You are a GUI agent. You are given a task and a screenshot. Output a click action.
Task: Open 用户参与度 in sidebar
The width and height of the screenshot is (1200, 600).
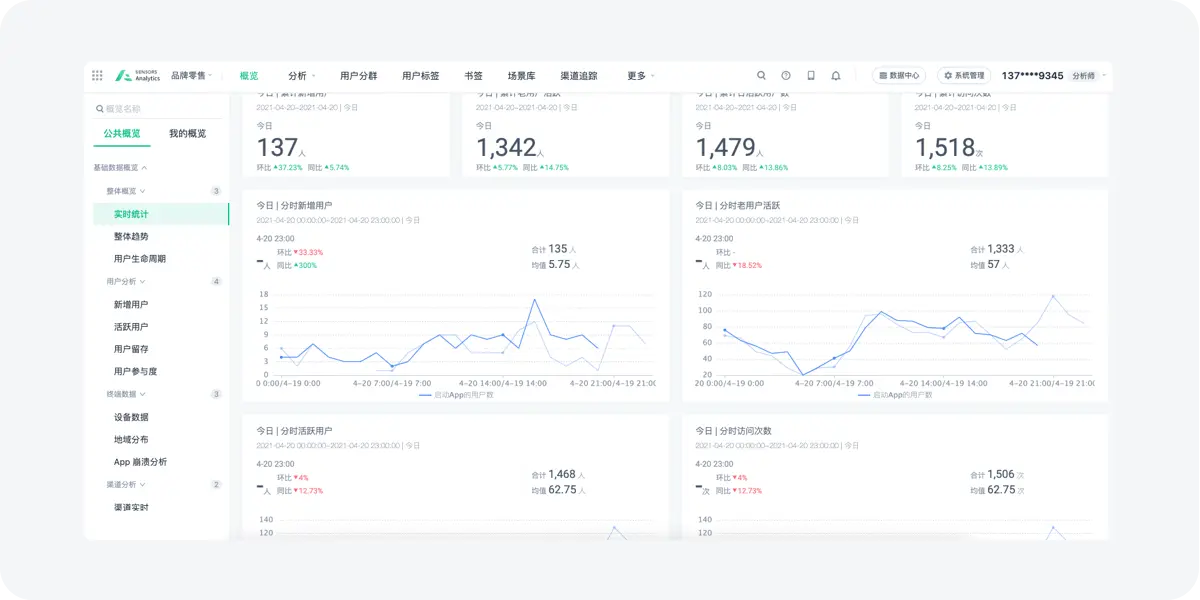tap(135, 371)
